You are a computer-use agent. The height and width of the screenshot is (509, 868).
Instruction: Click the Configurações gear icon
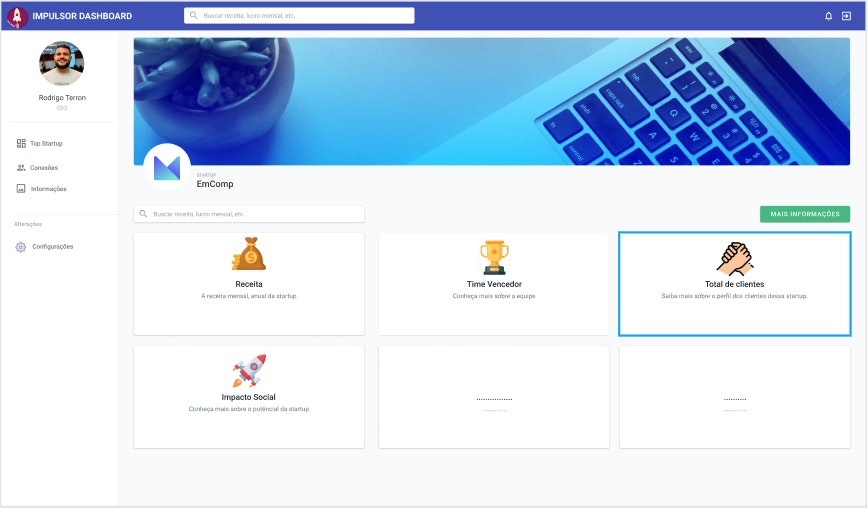pos(20,247)
